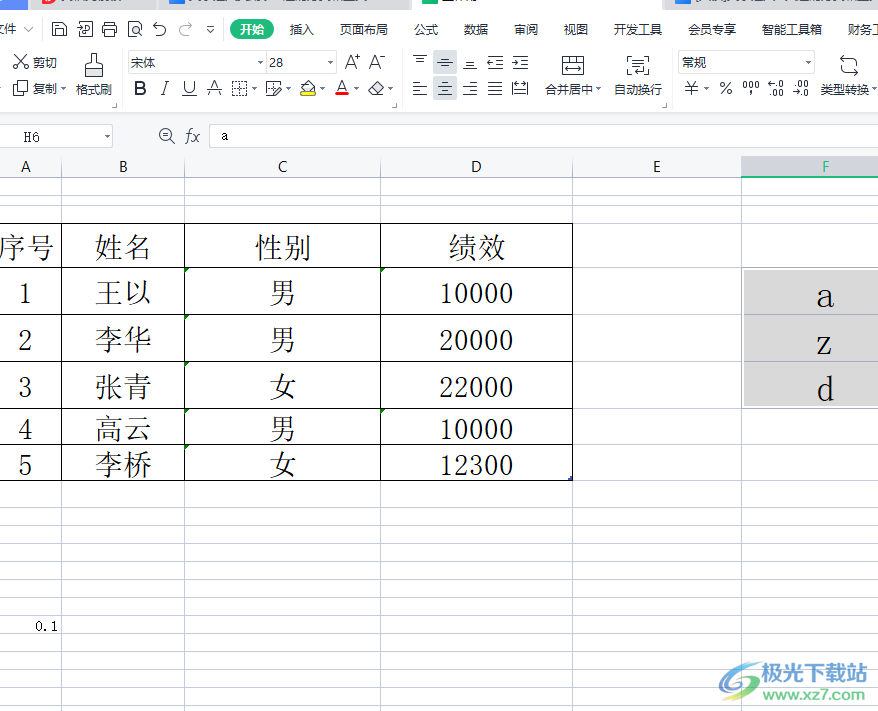Open the Review (审阅) tab
878x711 pixels.
coord(526,29)
